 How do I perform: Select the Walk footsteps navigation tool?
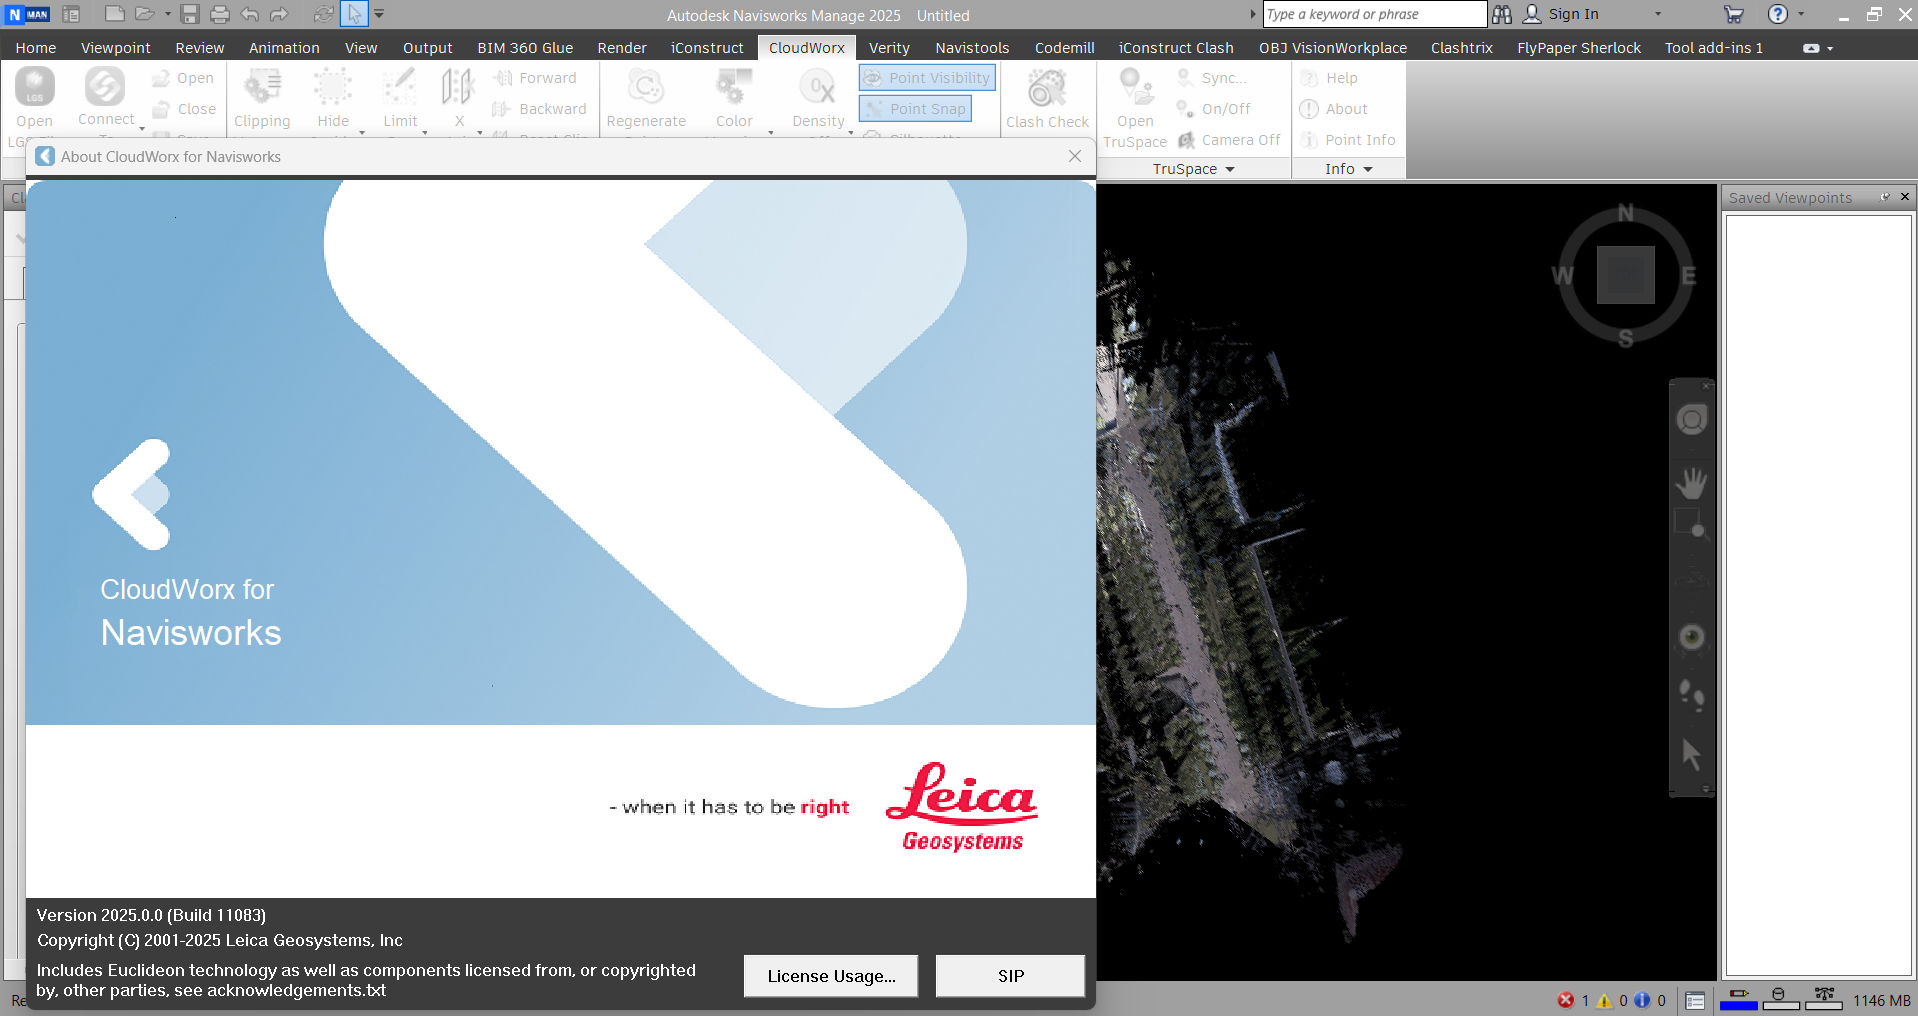tap(1691, 694)
